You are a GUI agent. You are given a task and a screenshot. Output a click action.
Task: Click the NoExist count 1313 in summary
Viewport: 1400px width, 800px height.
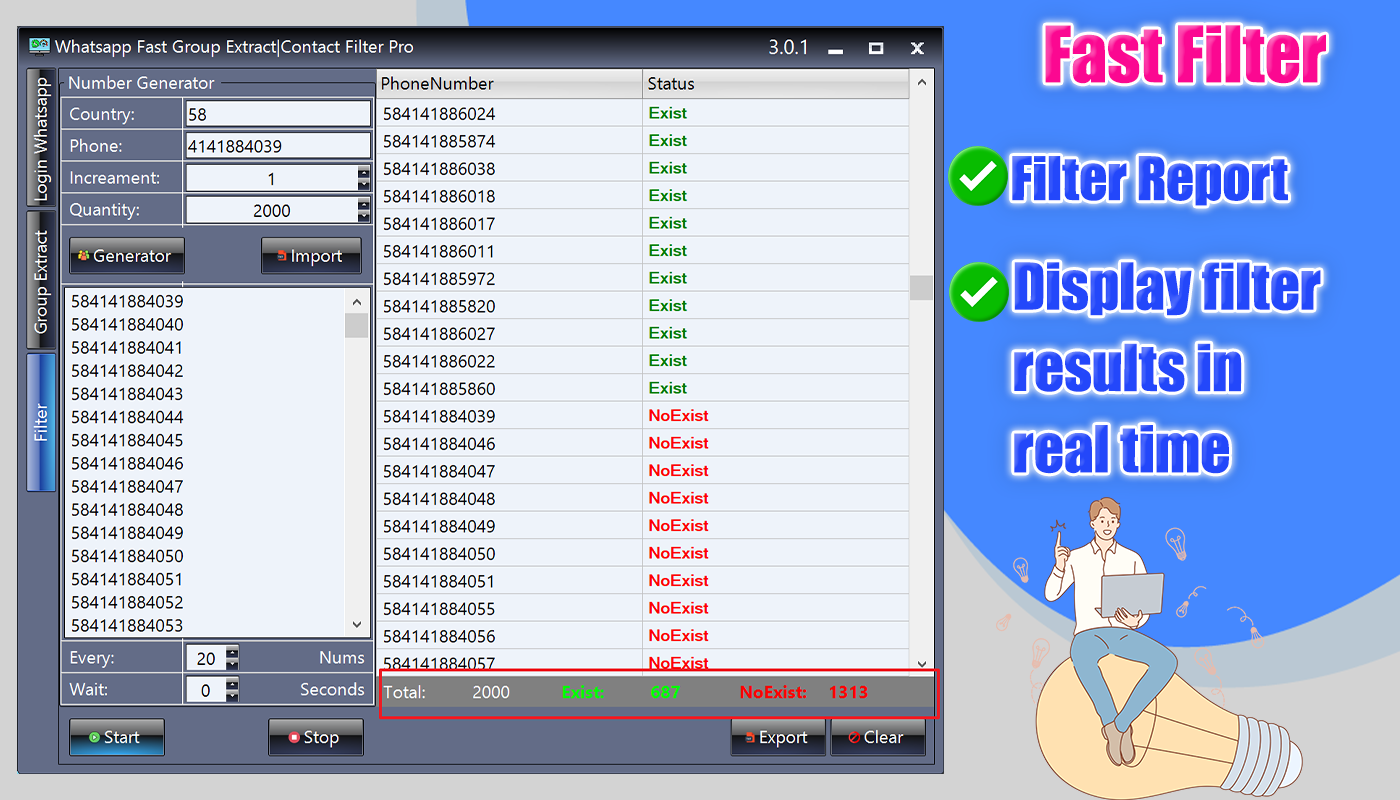point(848,691)
